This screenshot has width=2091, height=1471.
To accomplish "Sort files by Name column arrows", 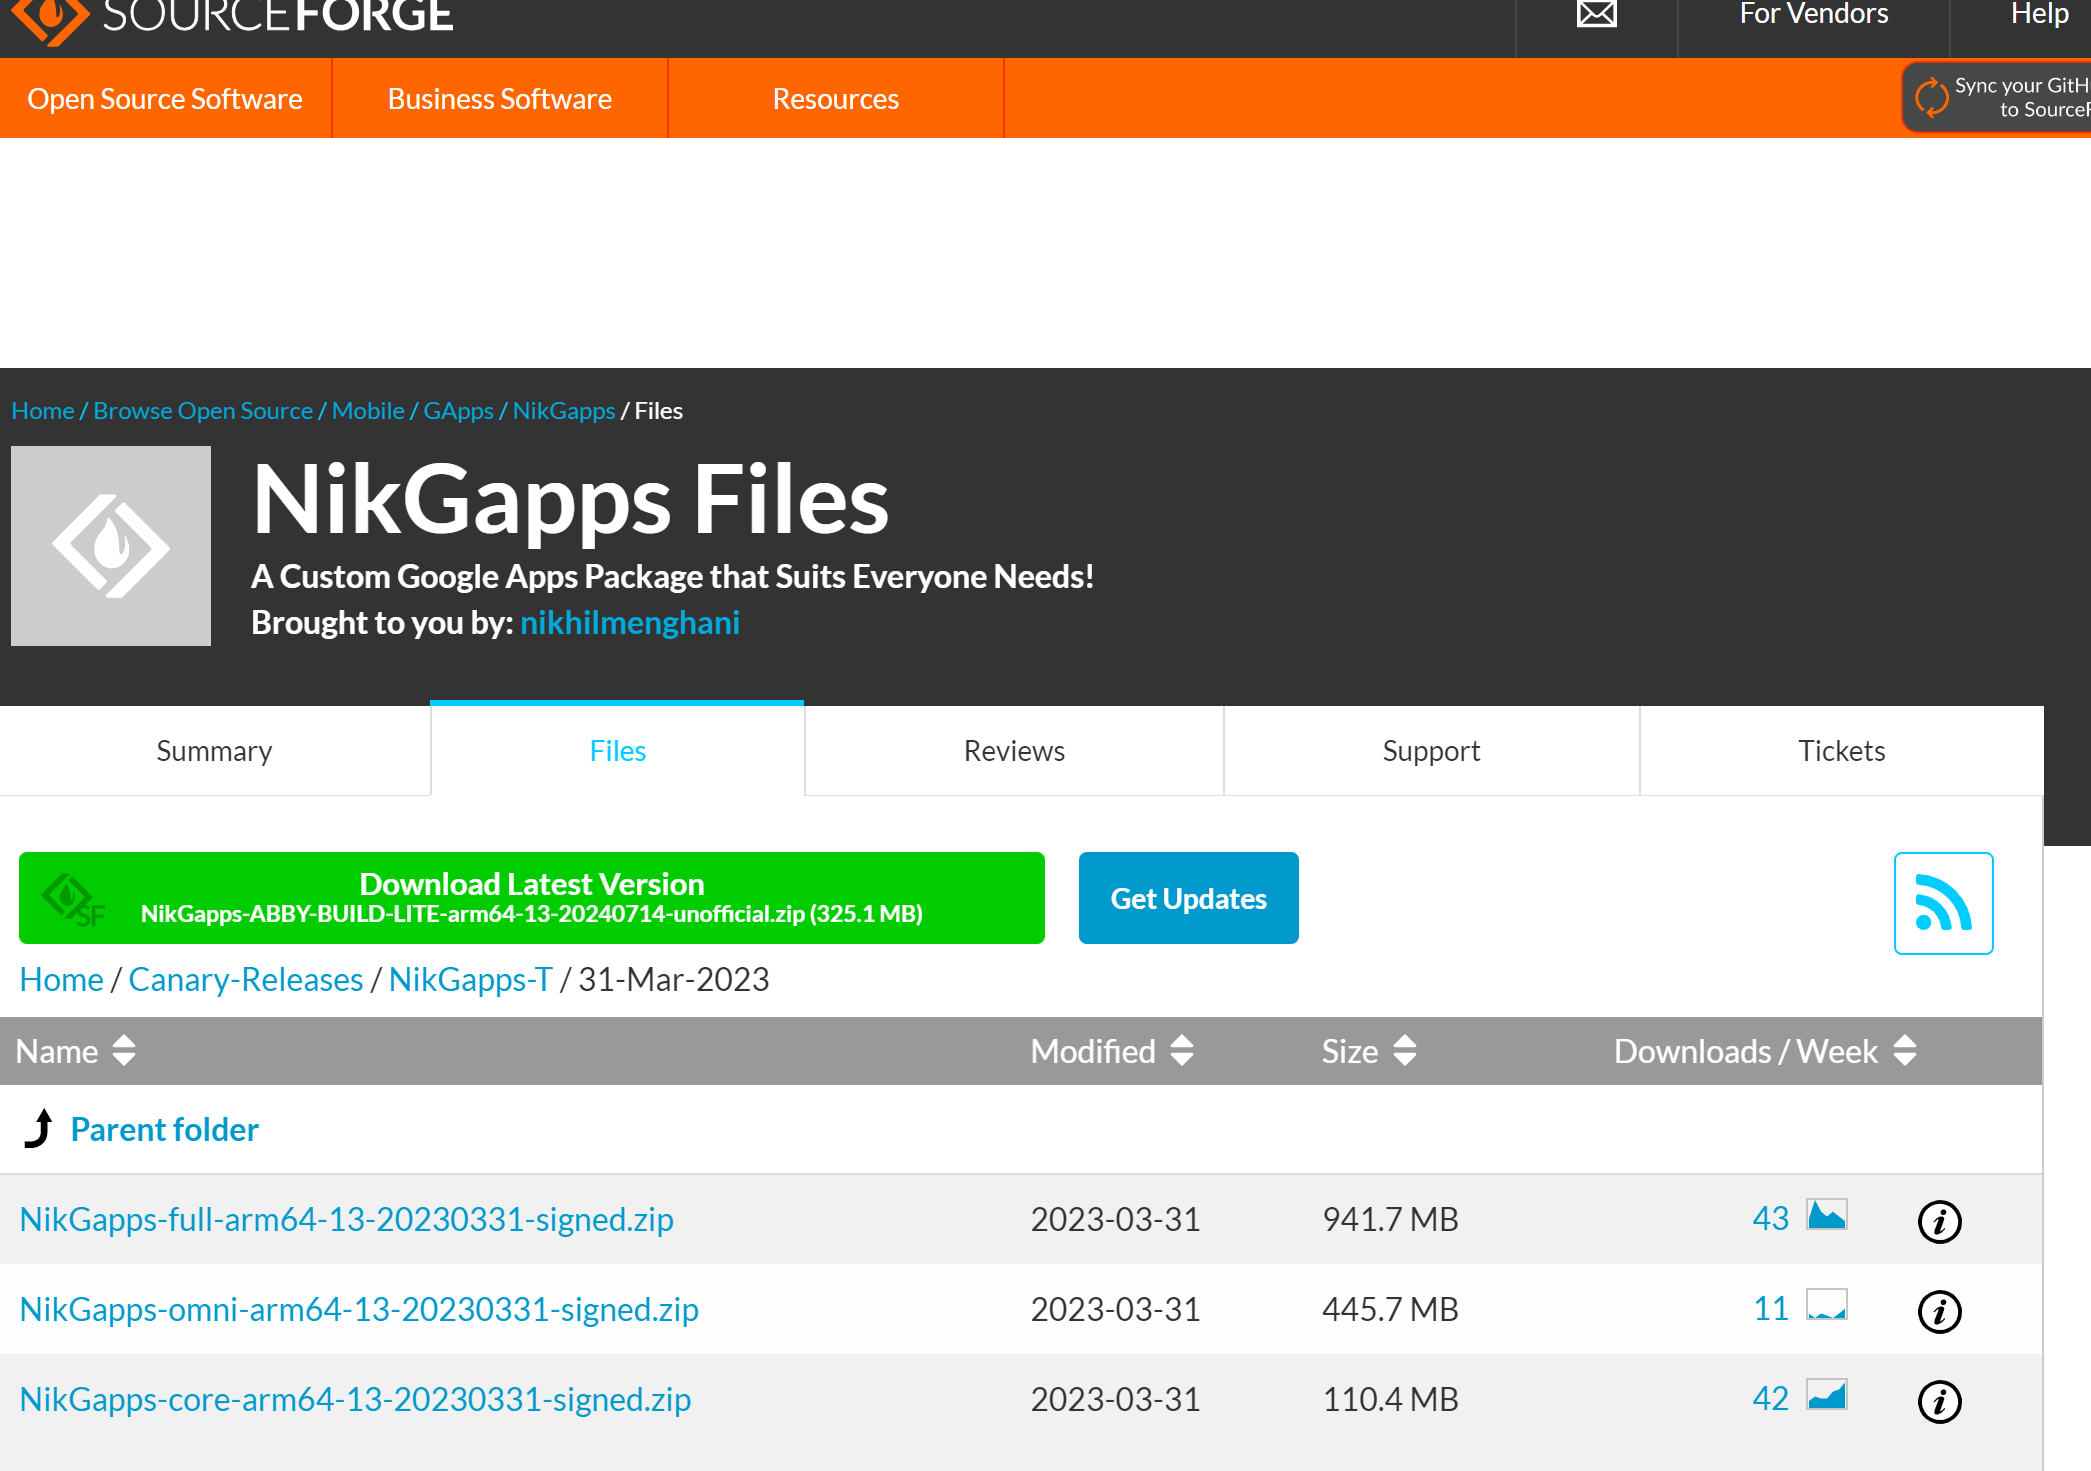I will 124,1051.
